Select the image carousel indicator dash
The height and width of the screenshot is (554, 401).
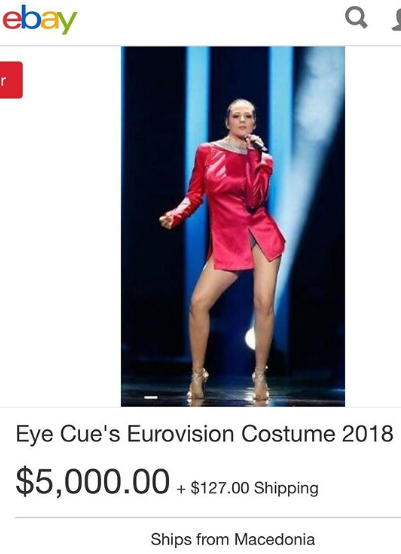point(151,398)
